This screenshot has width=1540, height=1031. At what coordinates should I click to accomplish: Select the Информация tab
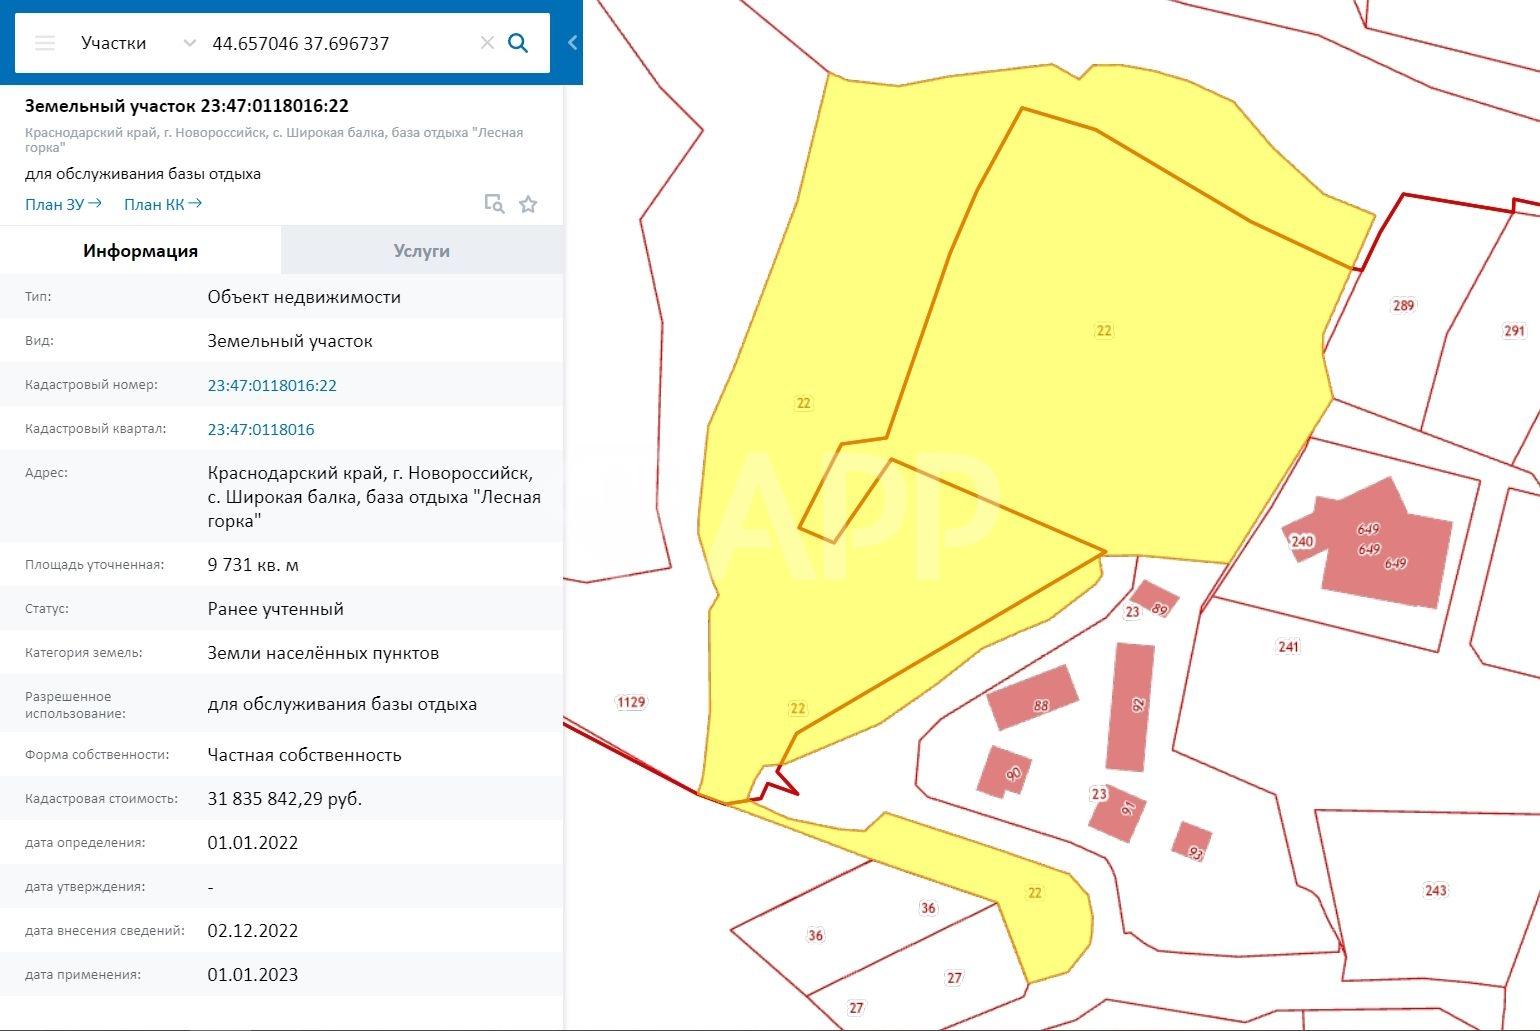[x=140, y=251]
